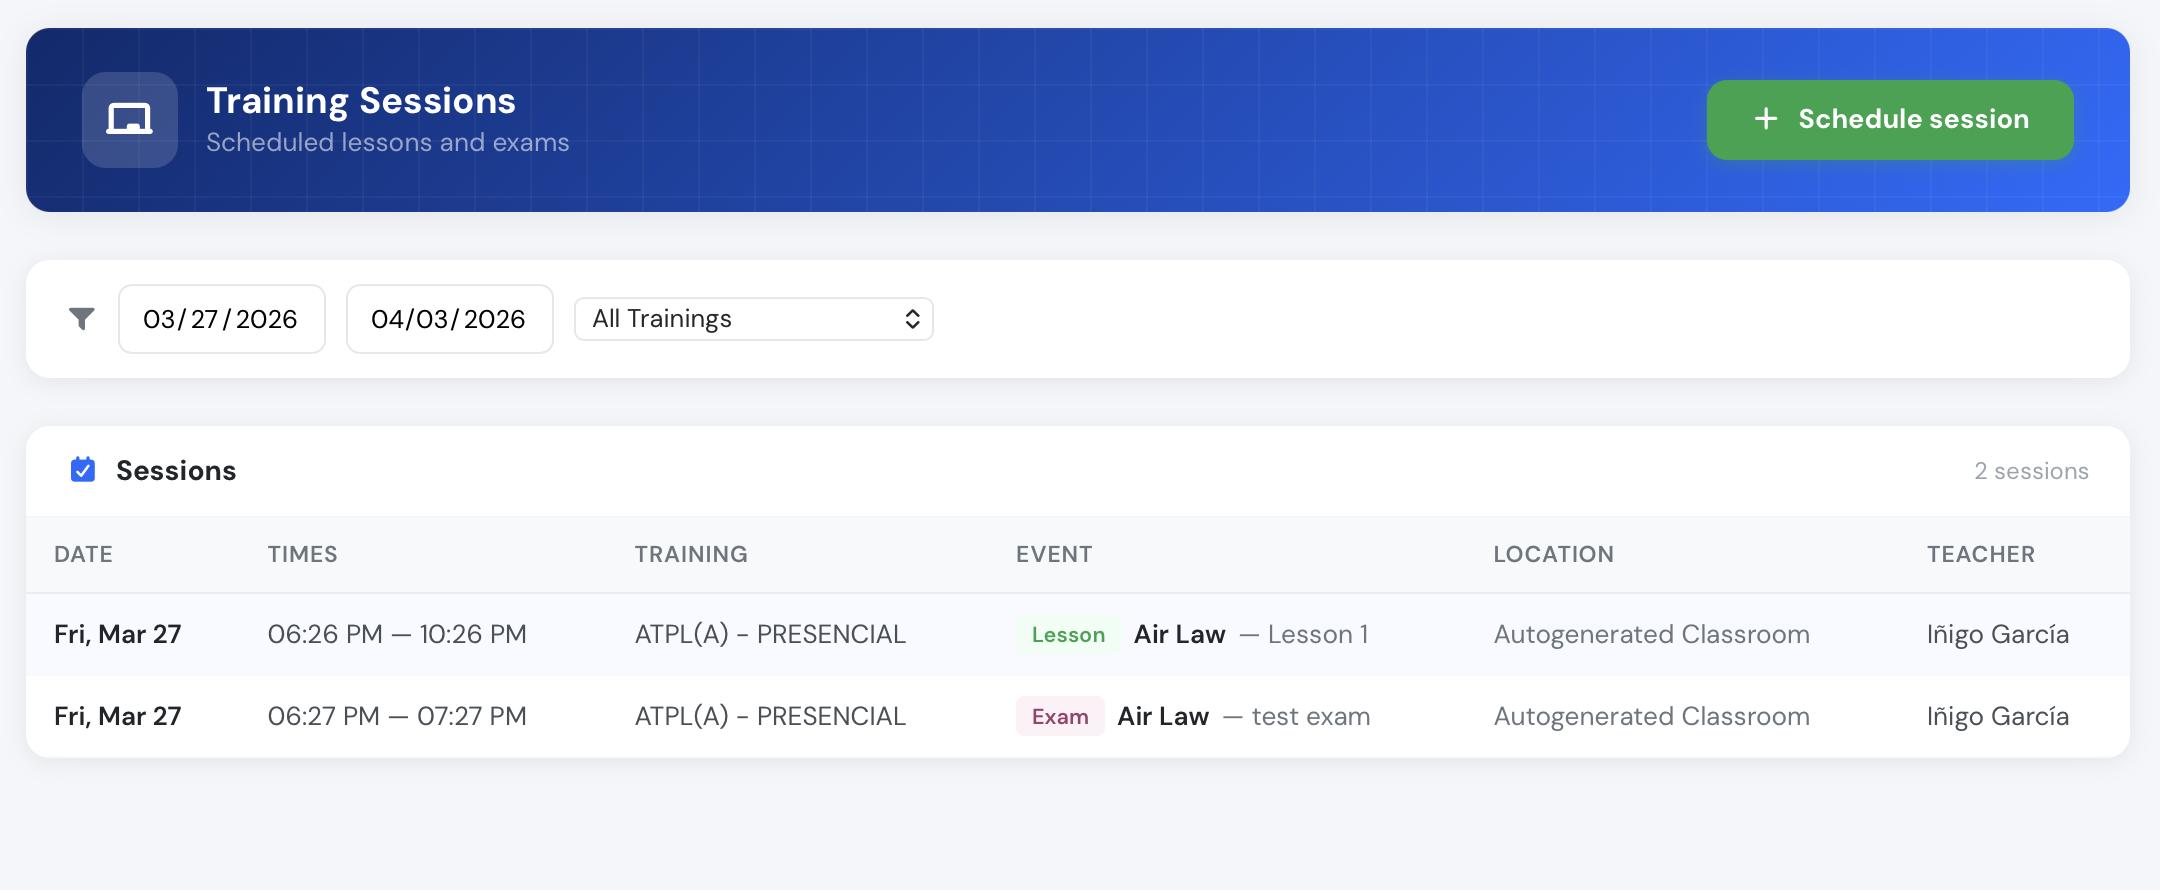Click Iñigo García in the Lesson row
Screen dimensions: 2160x890
click(1998, 634)
